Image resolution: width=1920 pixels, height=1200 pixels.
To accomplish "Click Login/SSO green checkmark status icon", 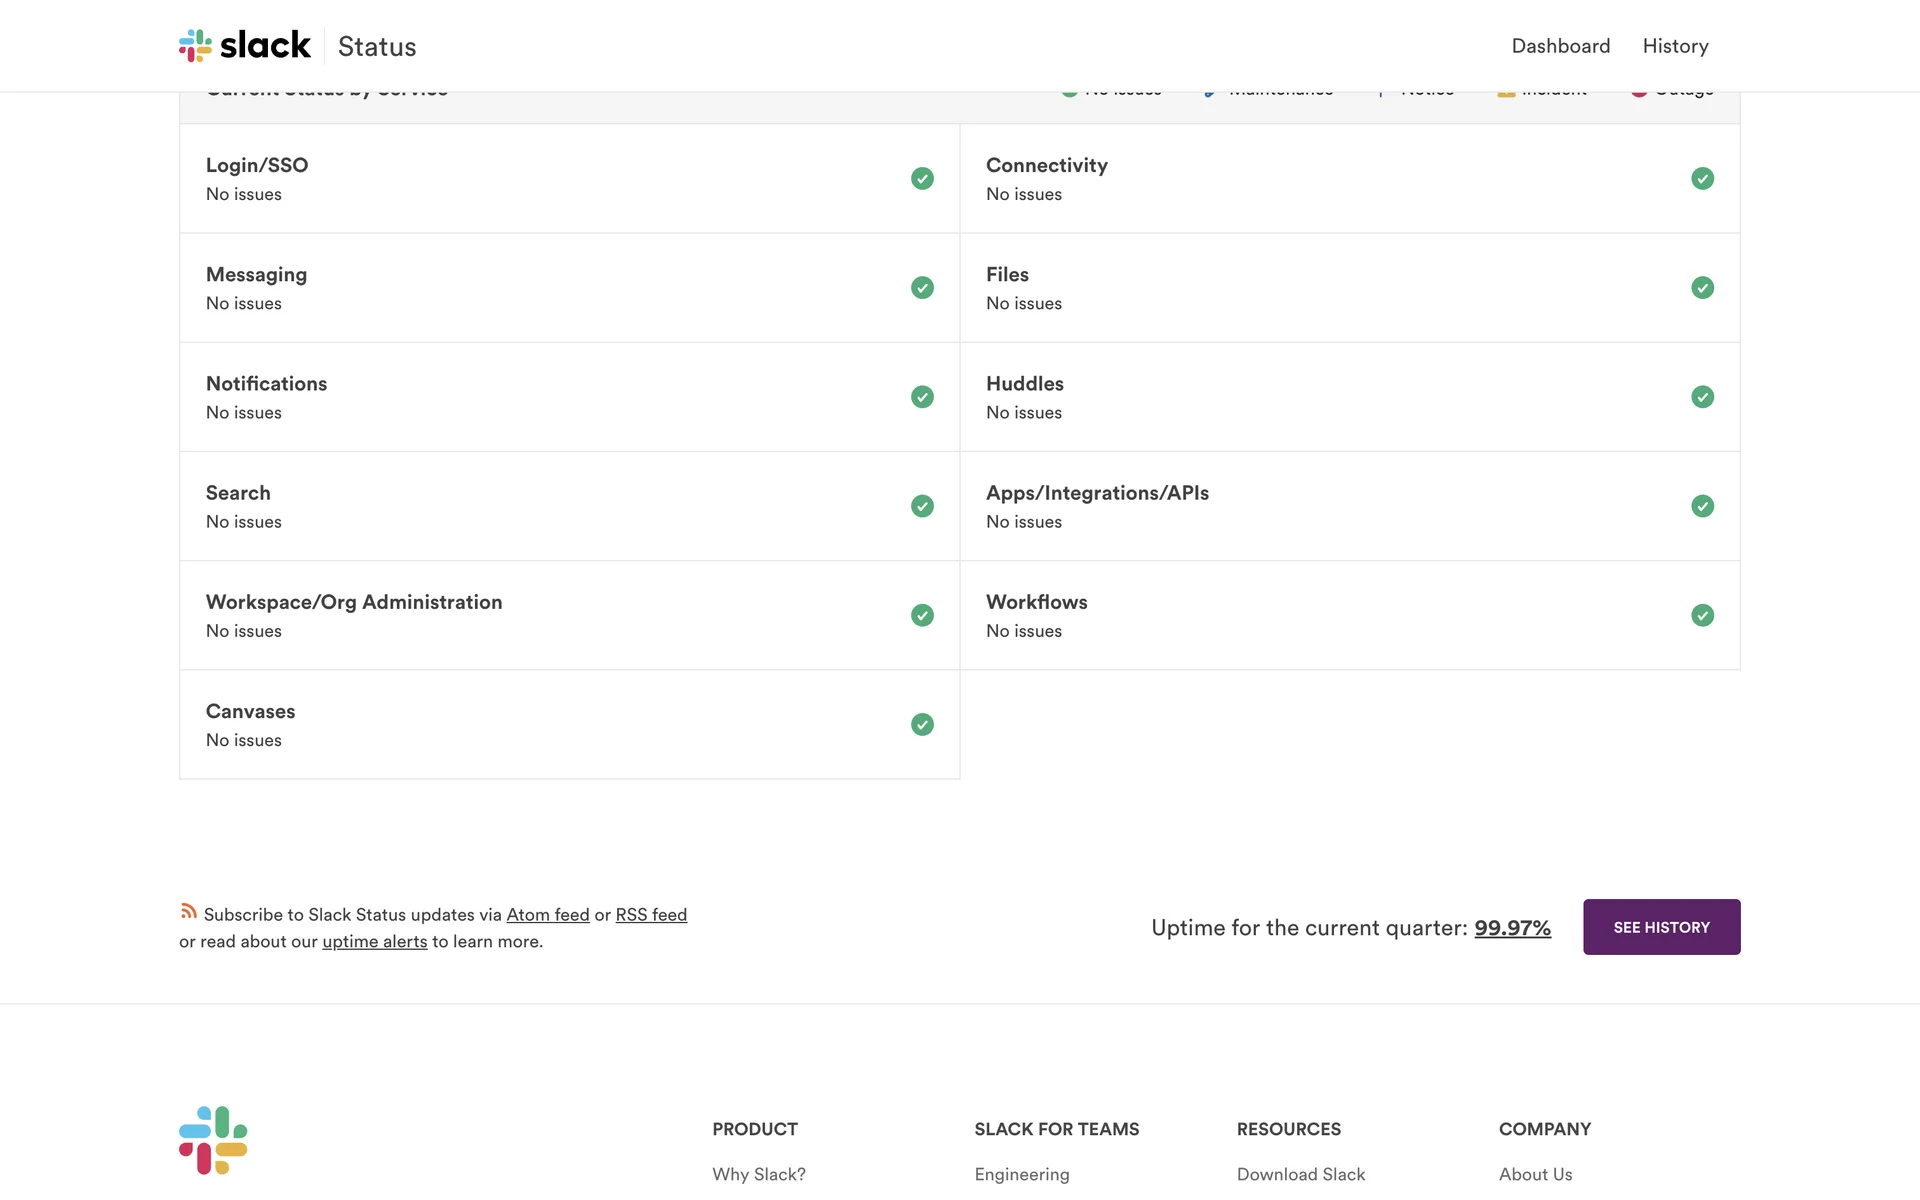I will [922, 179].
